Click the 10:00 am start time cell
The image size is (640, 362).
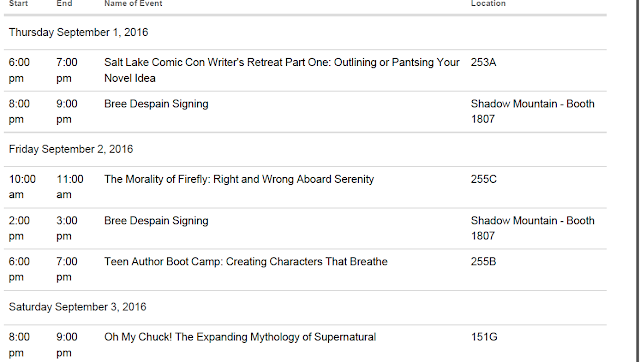(x=22, y=187)
